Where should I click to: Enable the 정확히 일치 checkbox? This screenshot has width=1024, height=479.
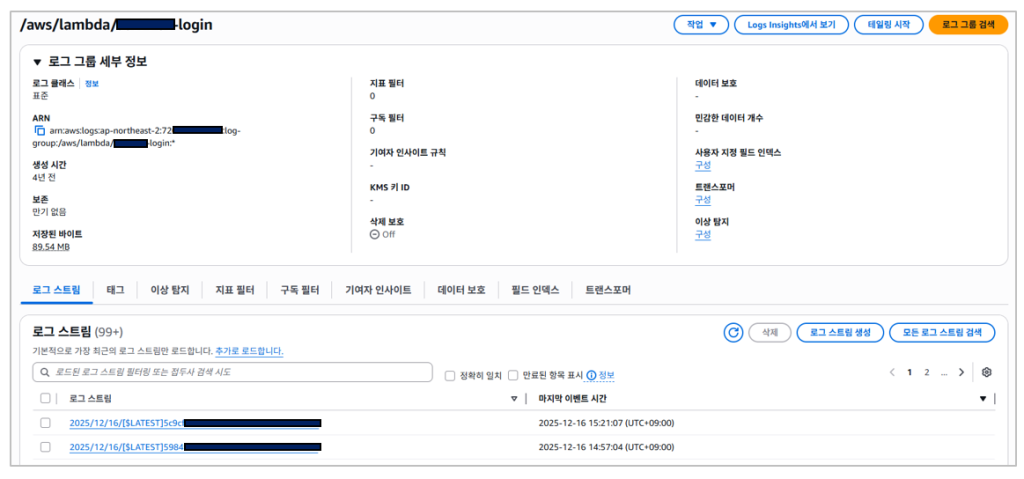450,375
